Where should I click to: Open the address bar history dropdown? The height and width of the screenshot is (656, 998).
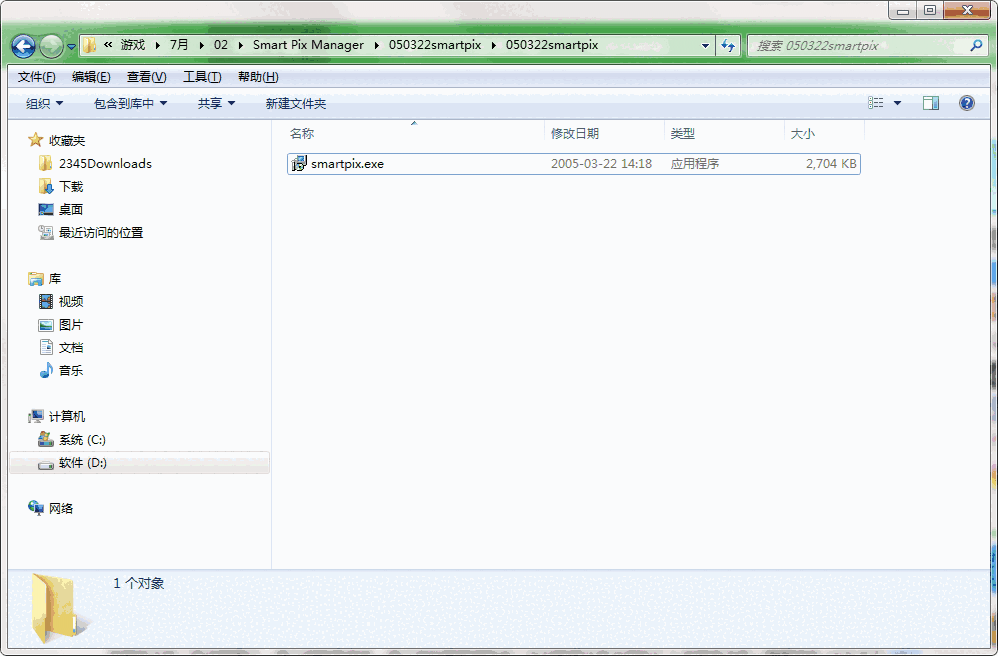pos(705,45)
